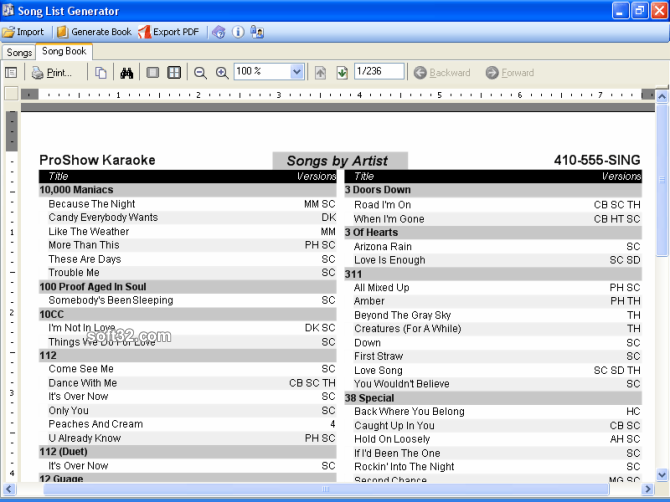Click the Songs by Artist heading

point(338,161)
